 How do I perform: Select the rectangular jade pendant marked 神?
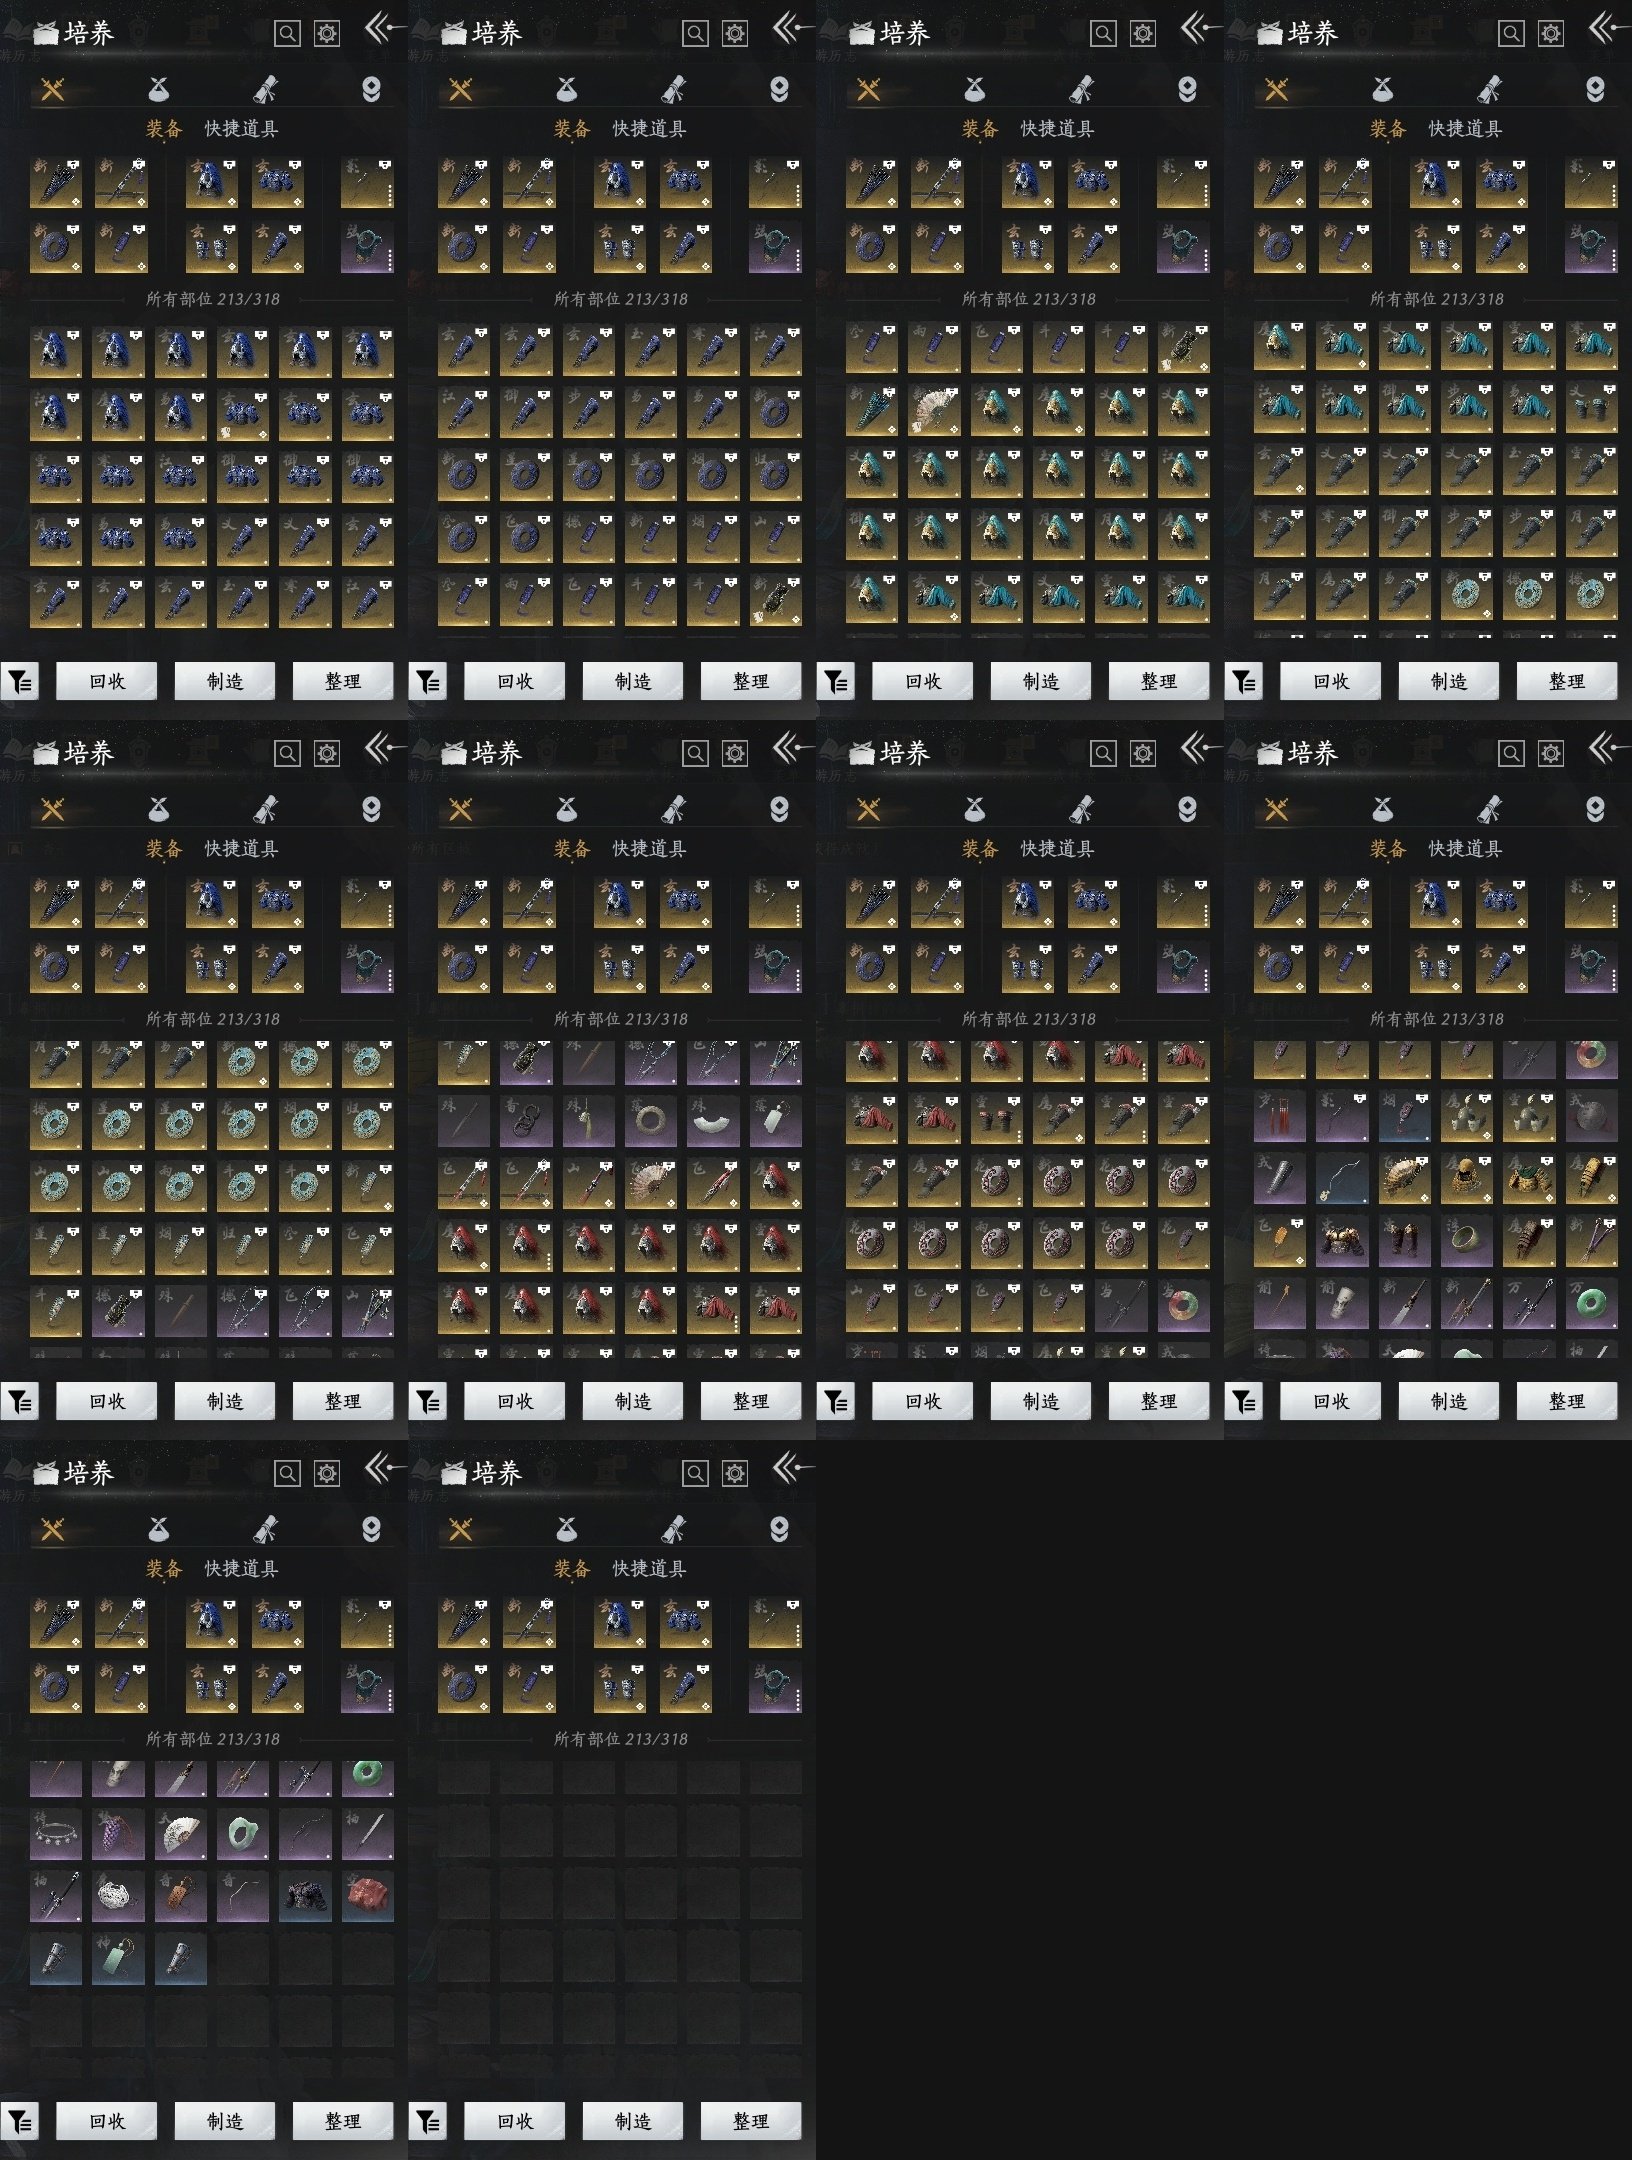pos(118,1958)
